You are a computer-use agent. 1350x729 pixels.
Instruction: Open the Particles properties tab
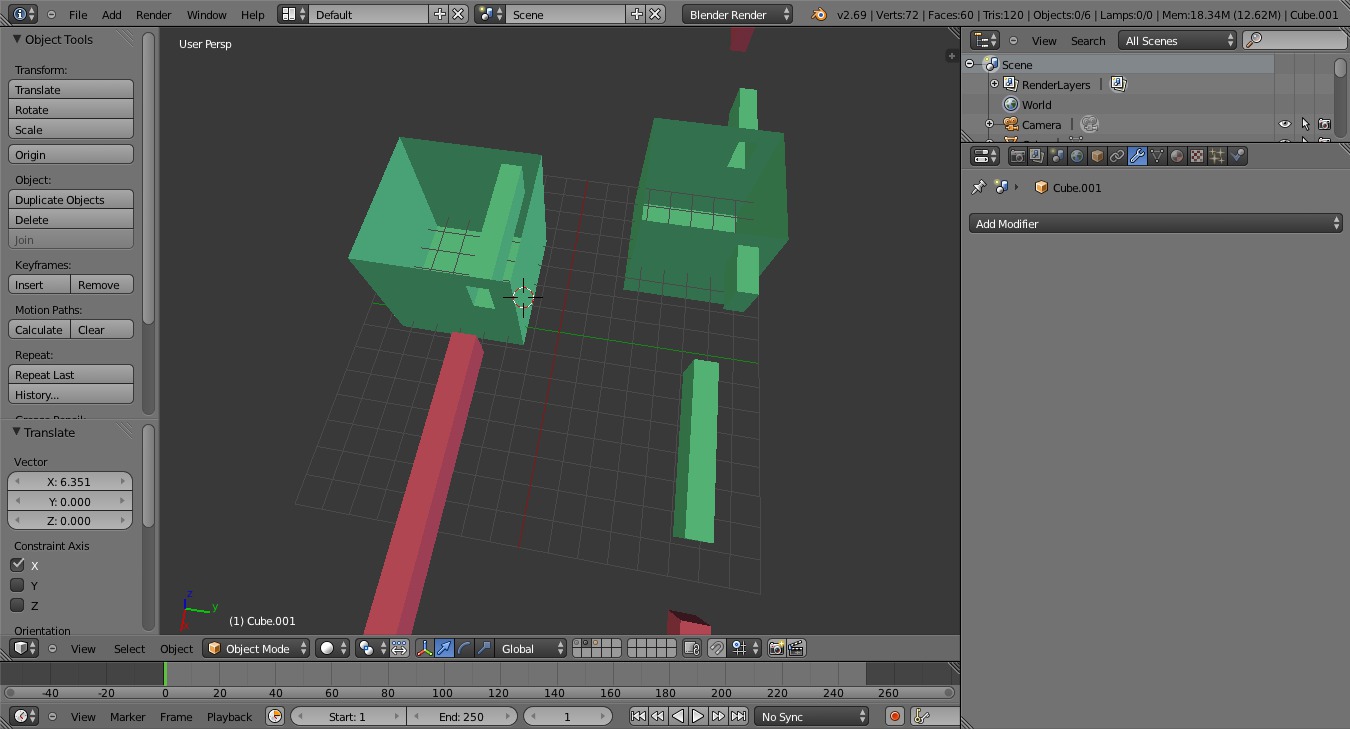click(x=1217, y=156)
